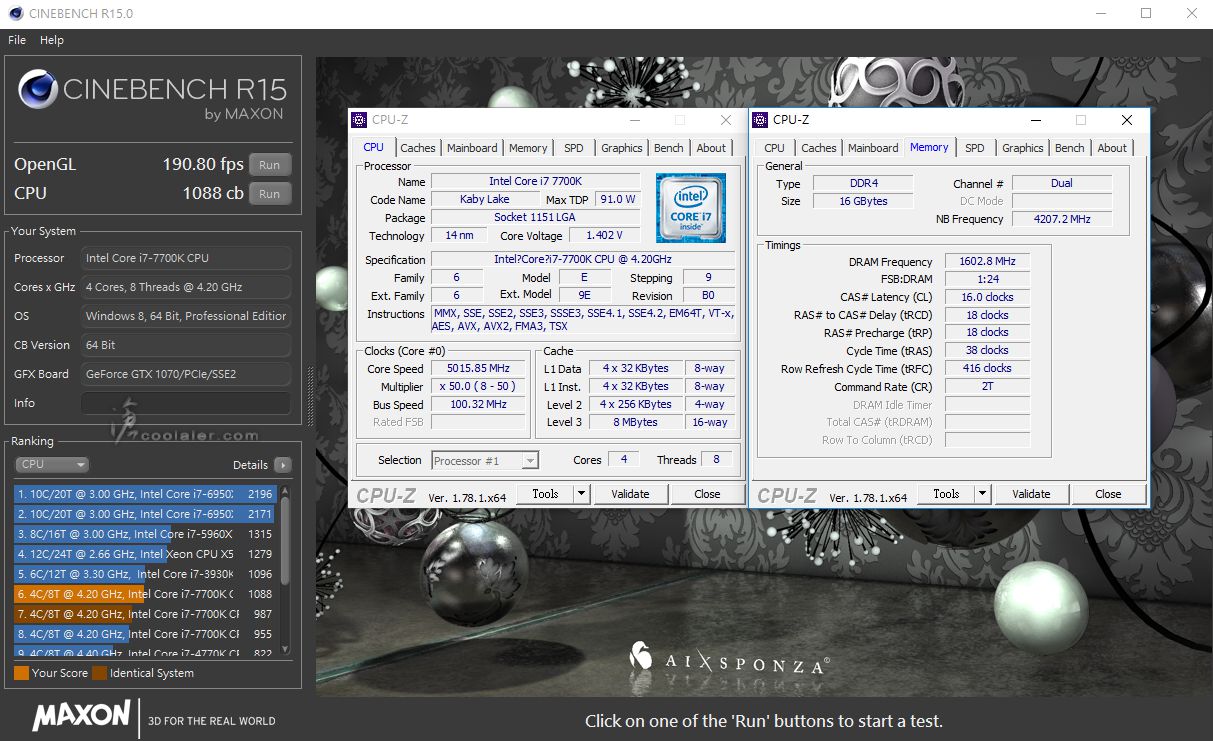Click the Identical System brown color swatch

99,673
